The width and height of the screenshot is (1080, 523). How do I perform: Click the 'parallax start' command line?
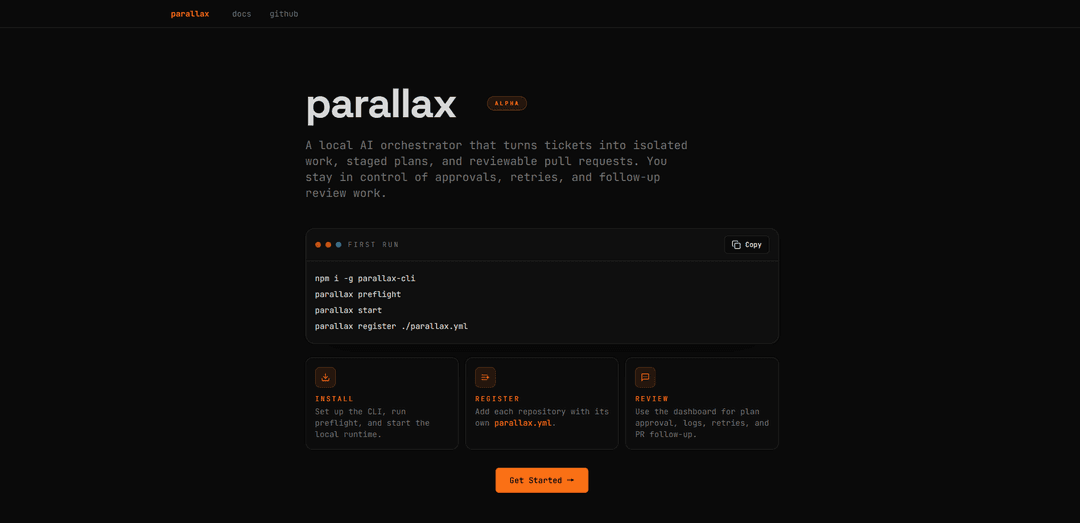(348, 310)
